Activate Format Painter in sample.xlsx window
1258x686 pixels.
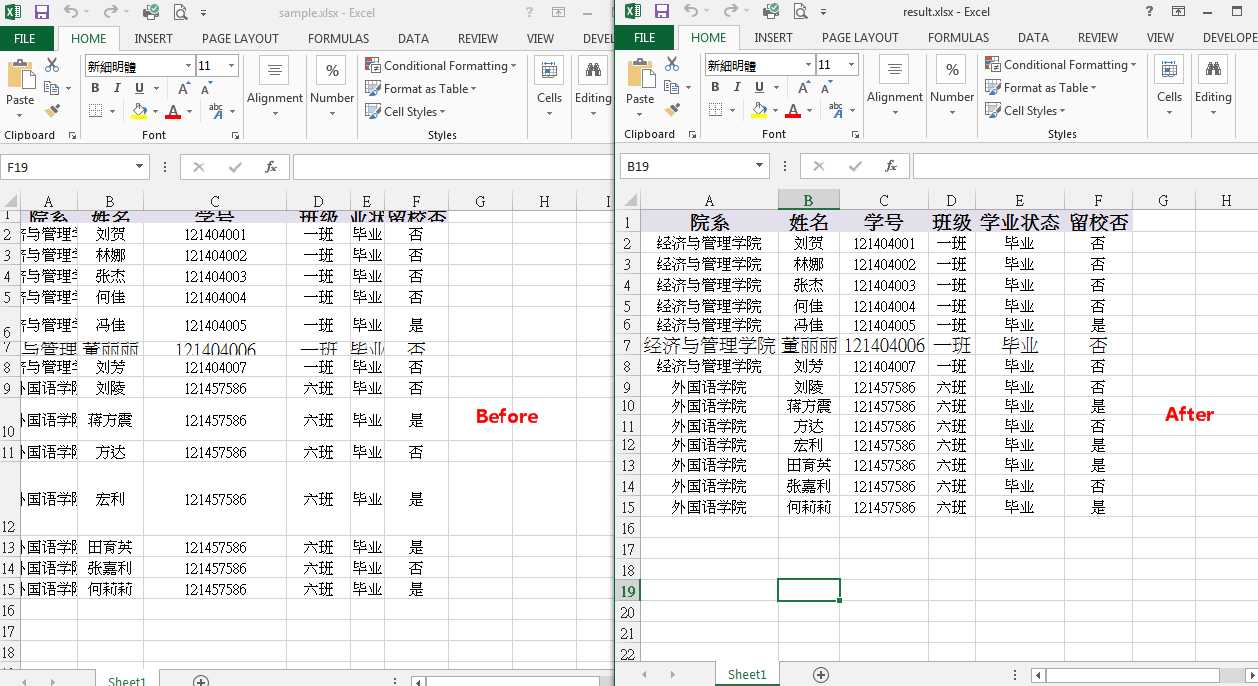(52, 110)
